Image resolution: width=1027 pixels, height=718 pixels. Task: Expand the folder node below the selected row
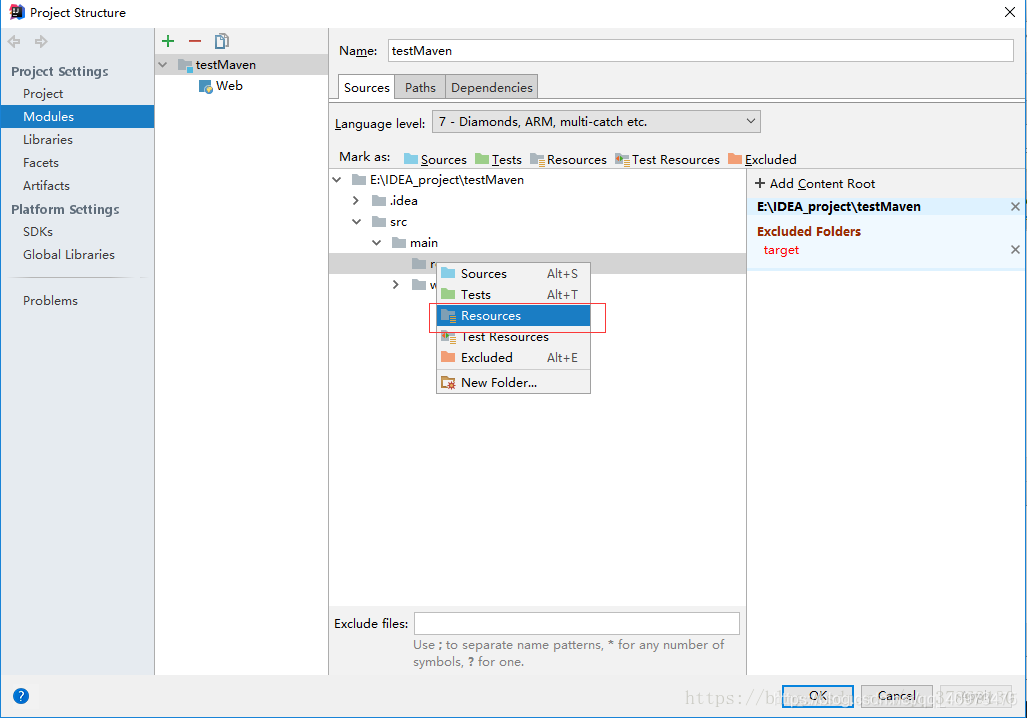coord(396,284)
